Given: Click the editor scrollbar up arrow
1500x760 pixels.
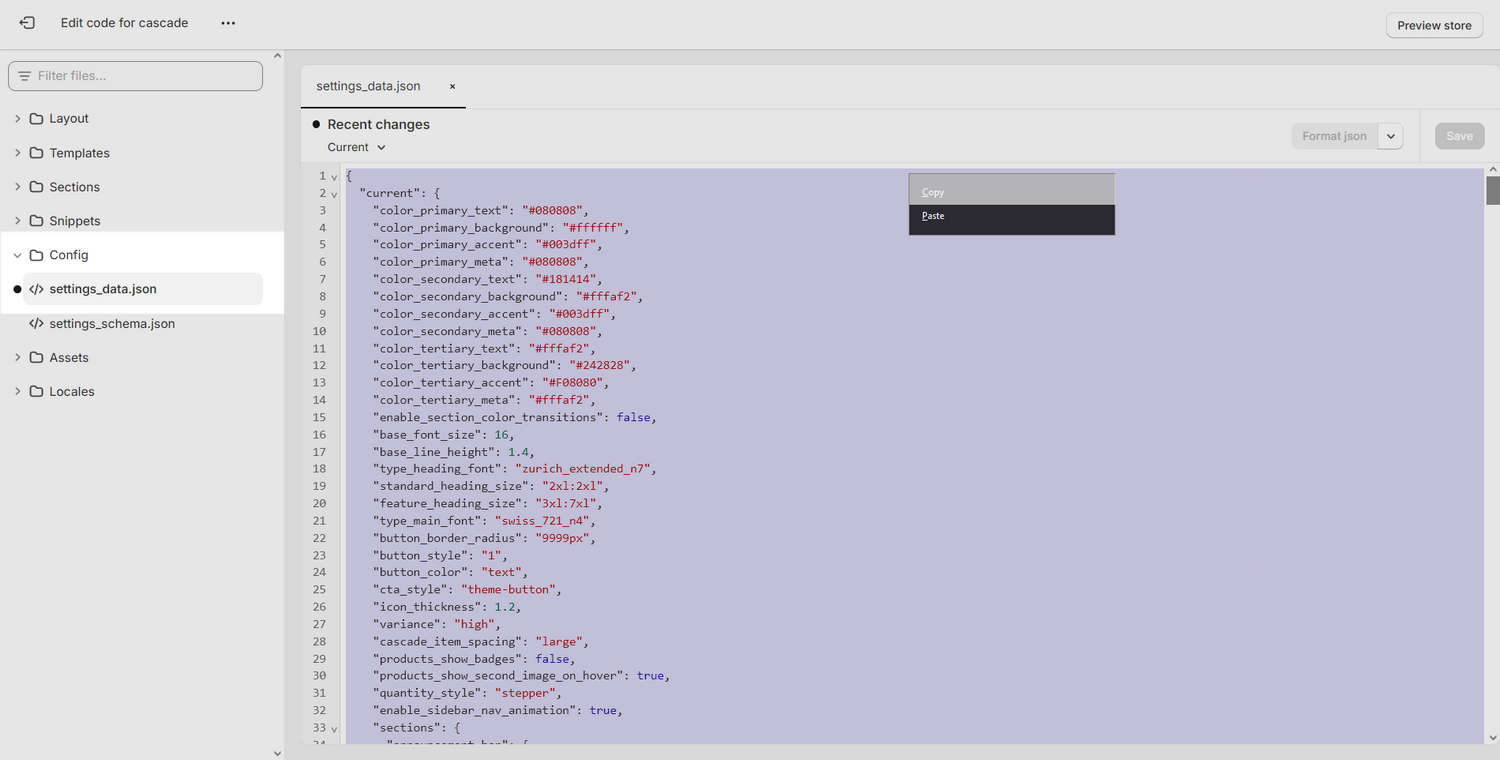Looking at the screenshot, I should click(1493, 170).
